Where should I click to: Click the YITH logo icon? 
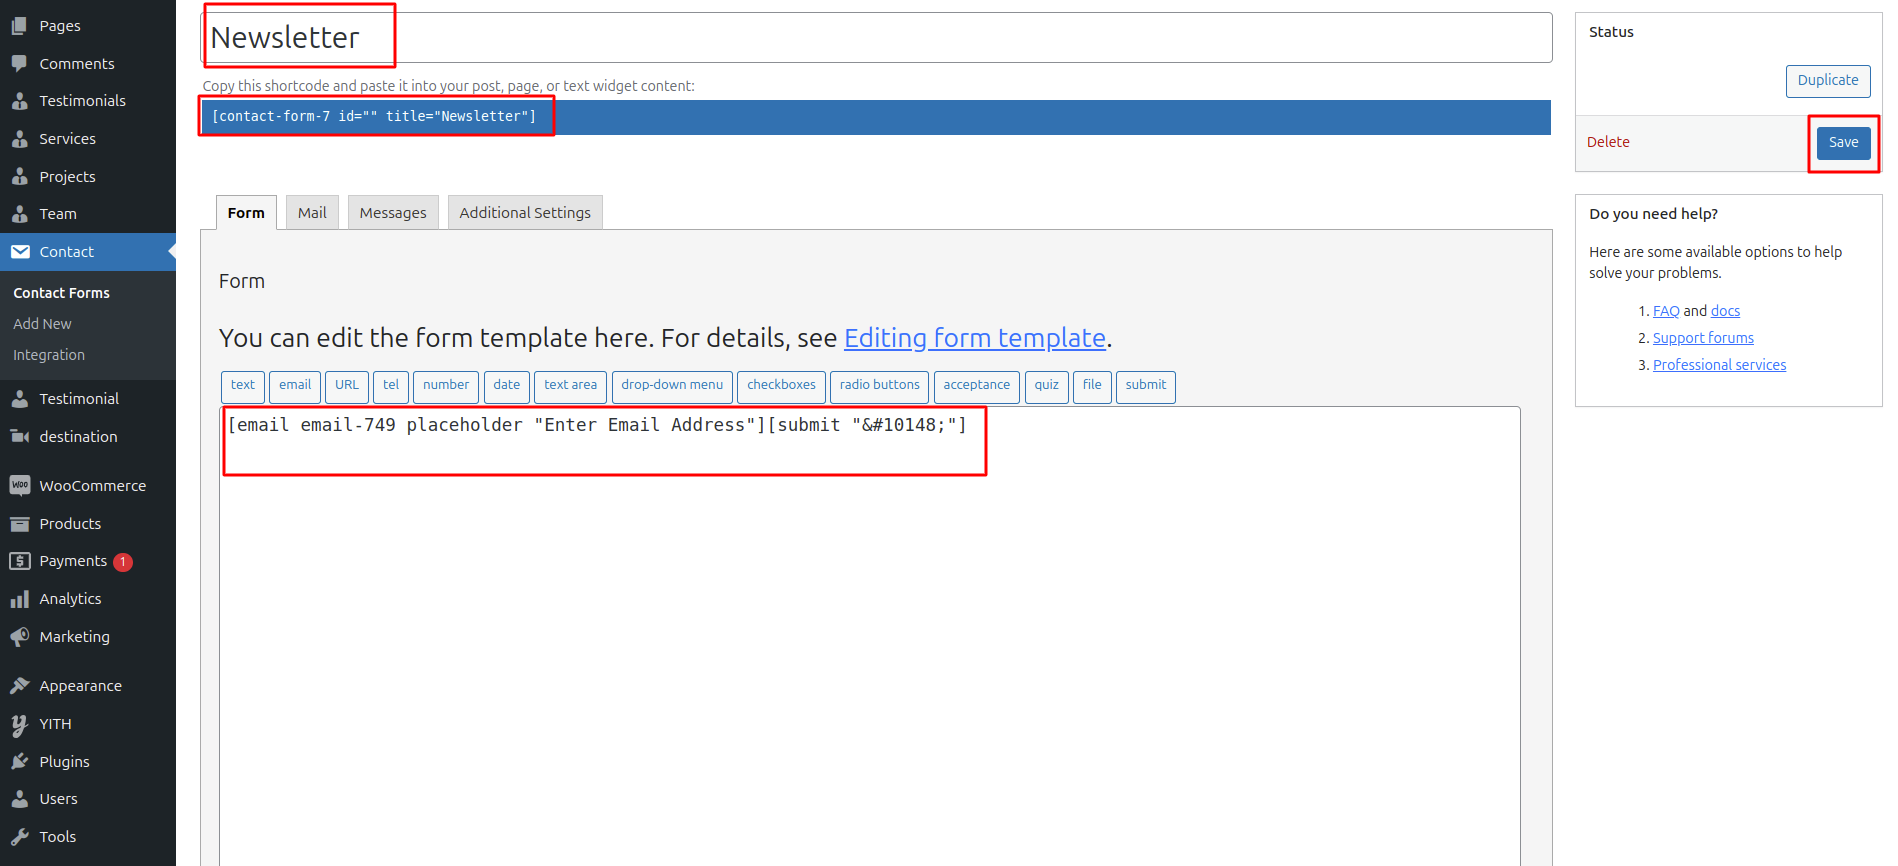point(19,724)
